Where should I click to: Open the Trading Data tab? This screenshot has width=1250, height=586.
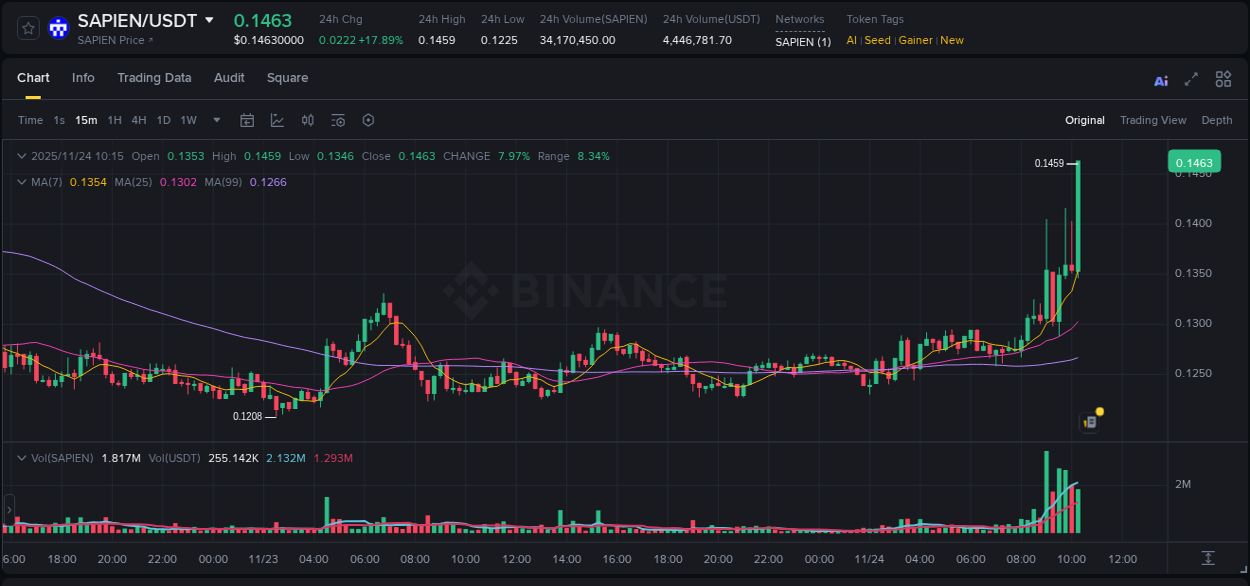click(x=154, y=77)
